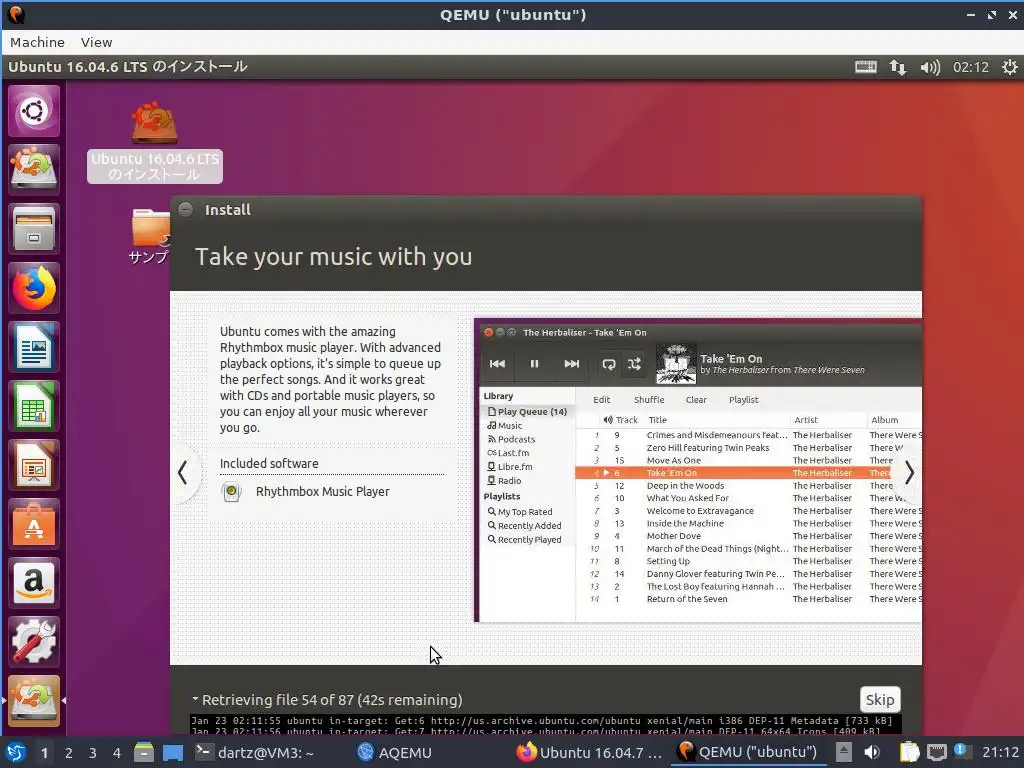This screenshot has width=1024, height=768.
Task: Click the tray display monitor icon
Action: tap(936, 752)
